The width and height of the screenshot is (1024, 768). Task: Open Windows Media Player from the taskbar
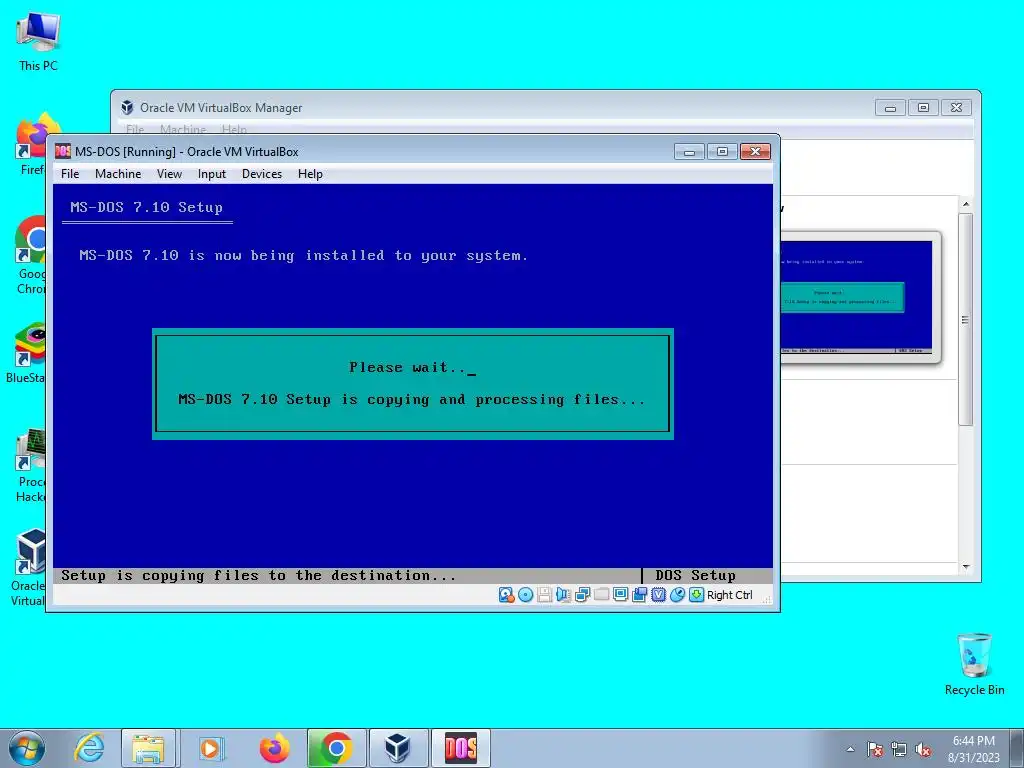(x=211, y=748)
